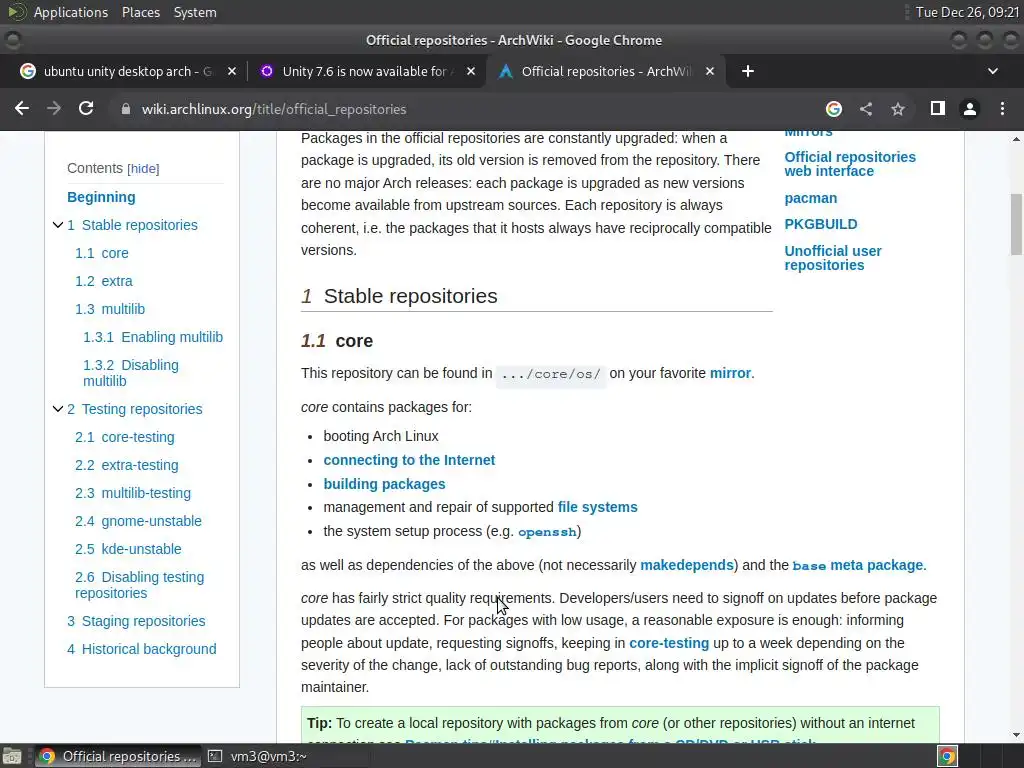Viewport: 1024px width, 768px height.
Task: Open the openssh package link
Action: click(x=547, y=532)
